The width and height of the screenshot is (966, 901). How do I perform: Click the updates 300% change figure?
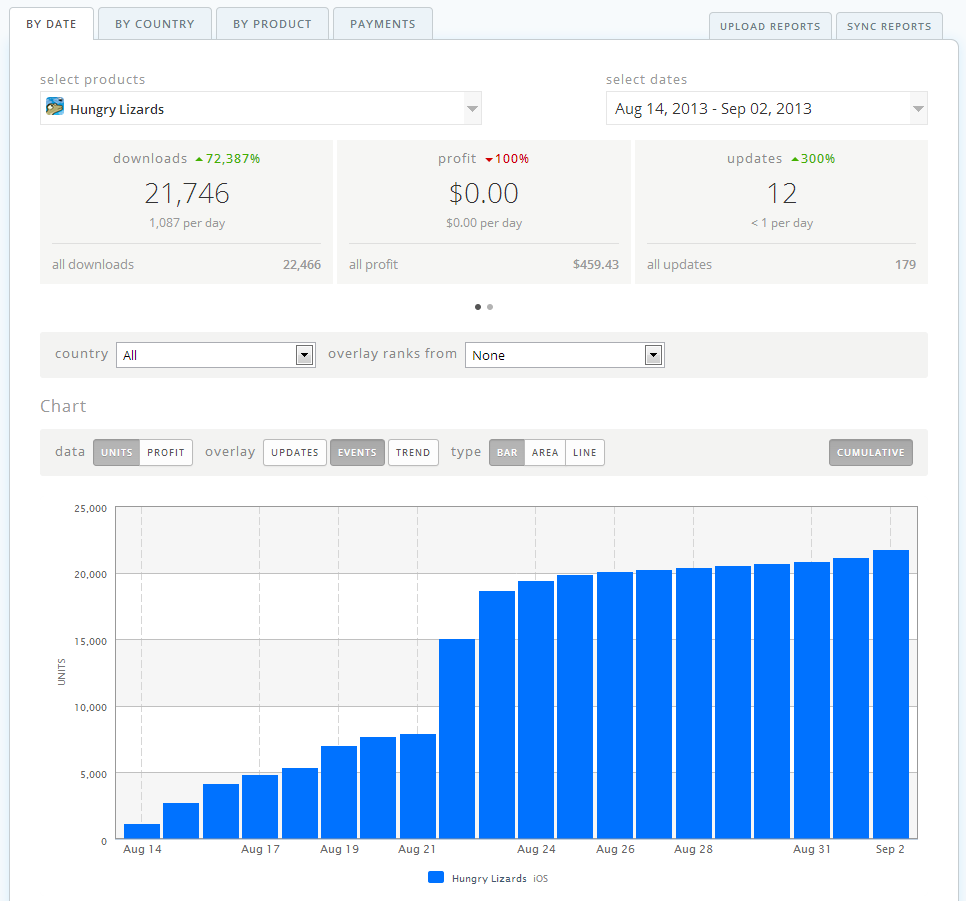point(818,159)
